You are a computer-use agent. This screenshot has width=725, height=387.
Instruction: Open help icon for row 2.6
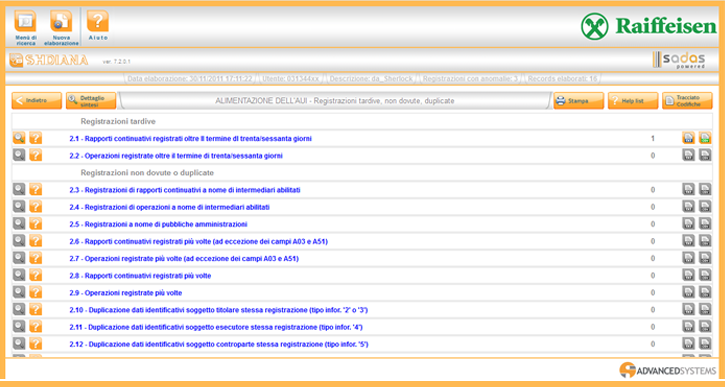[x=36, y=240]
